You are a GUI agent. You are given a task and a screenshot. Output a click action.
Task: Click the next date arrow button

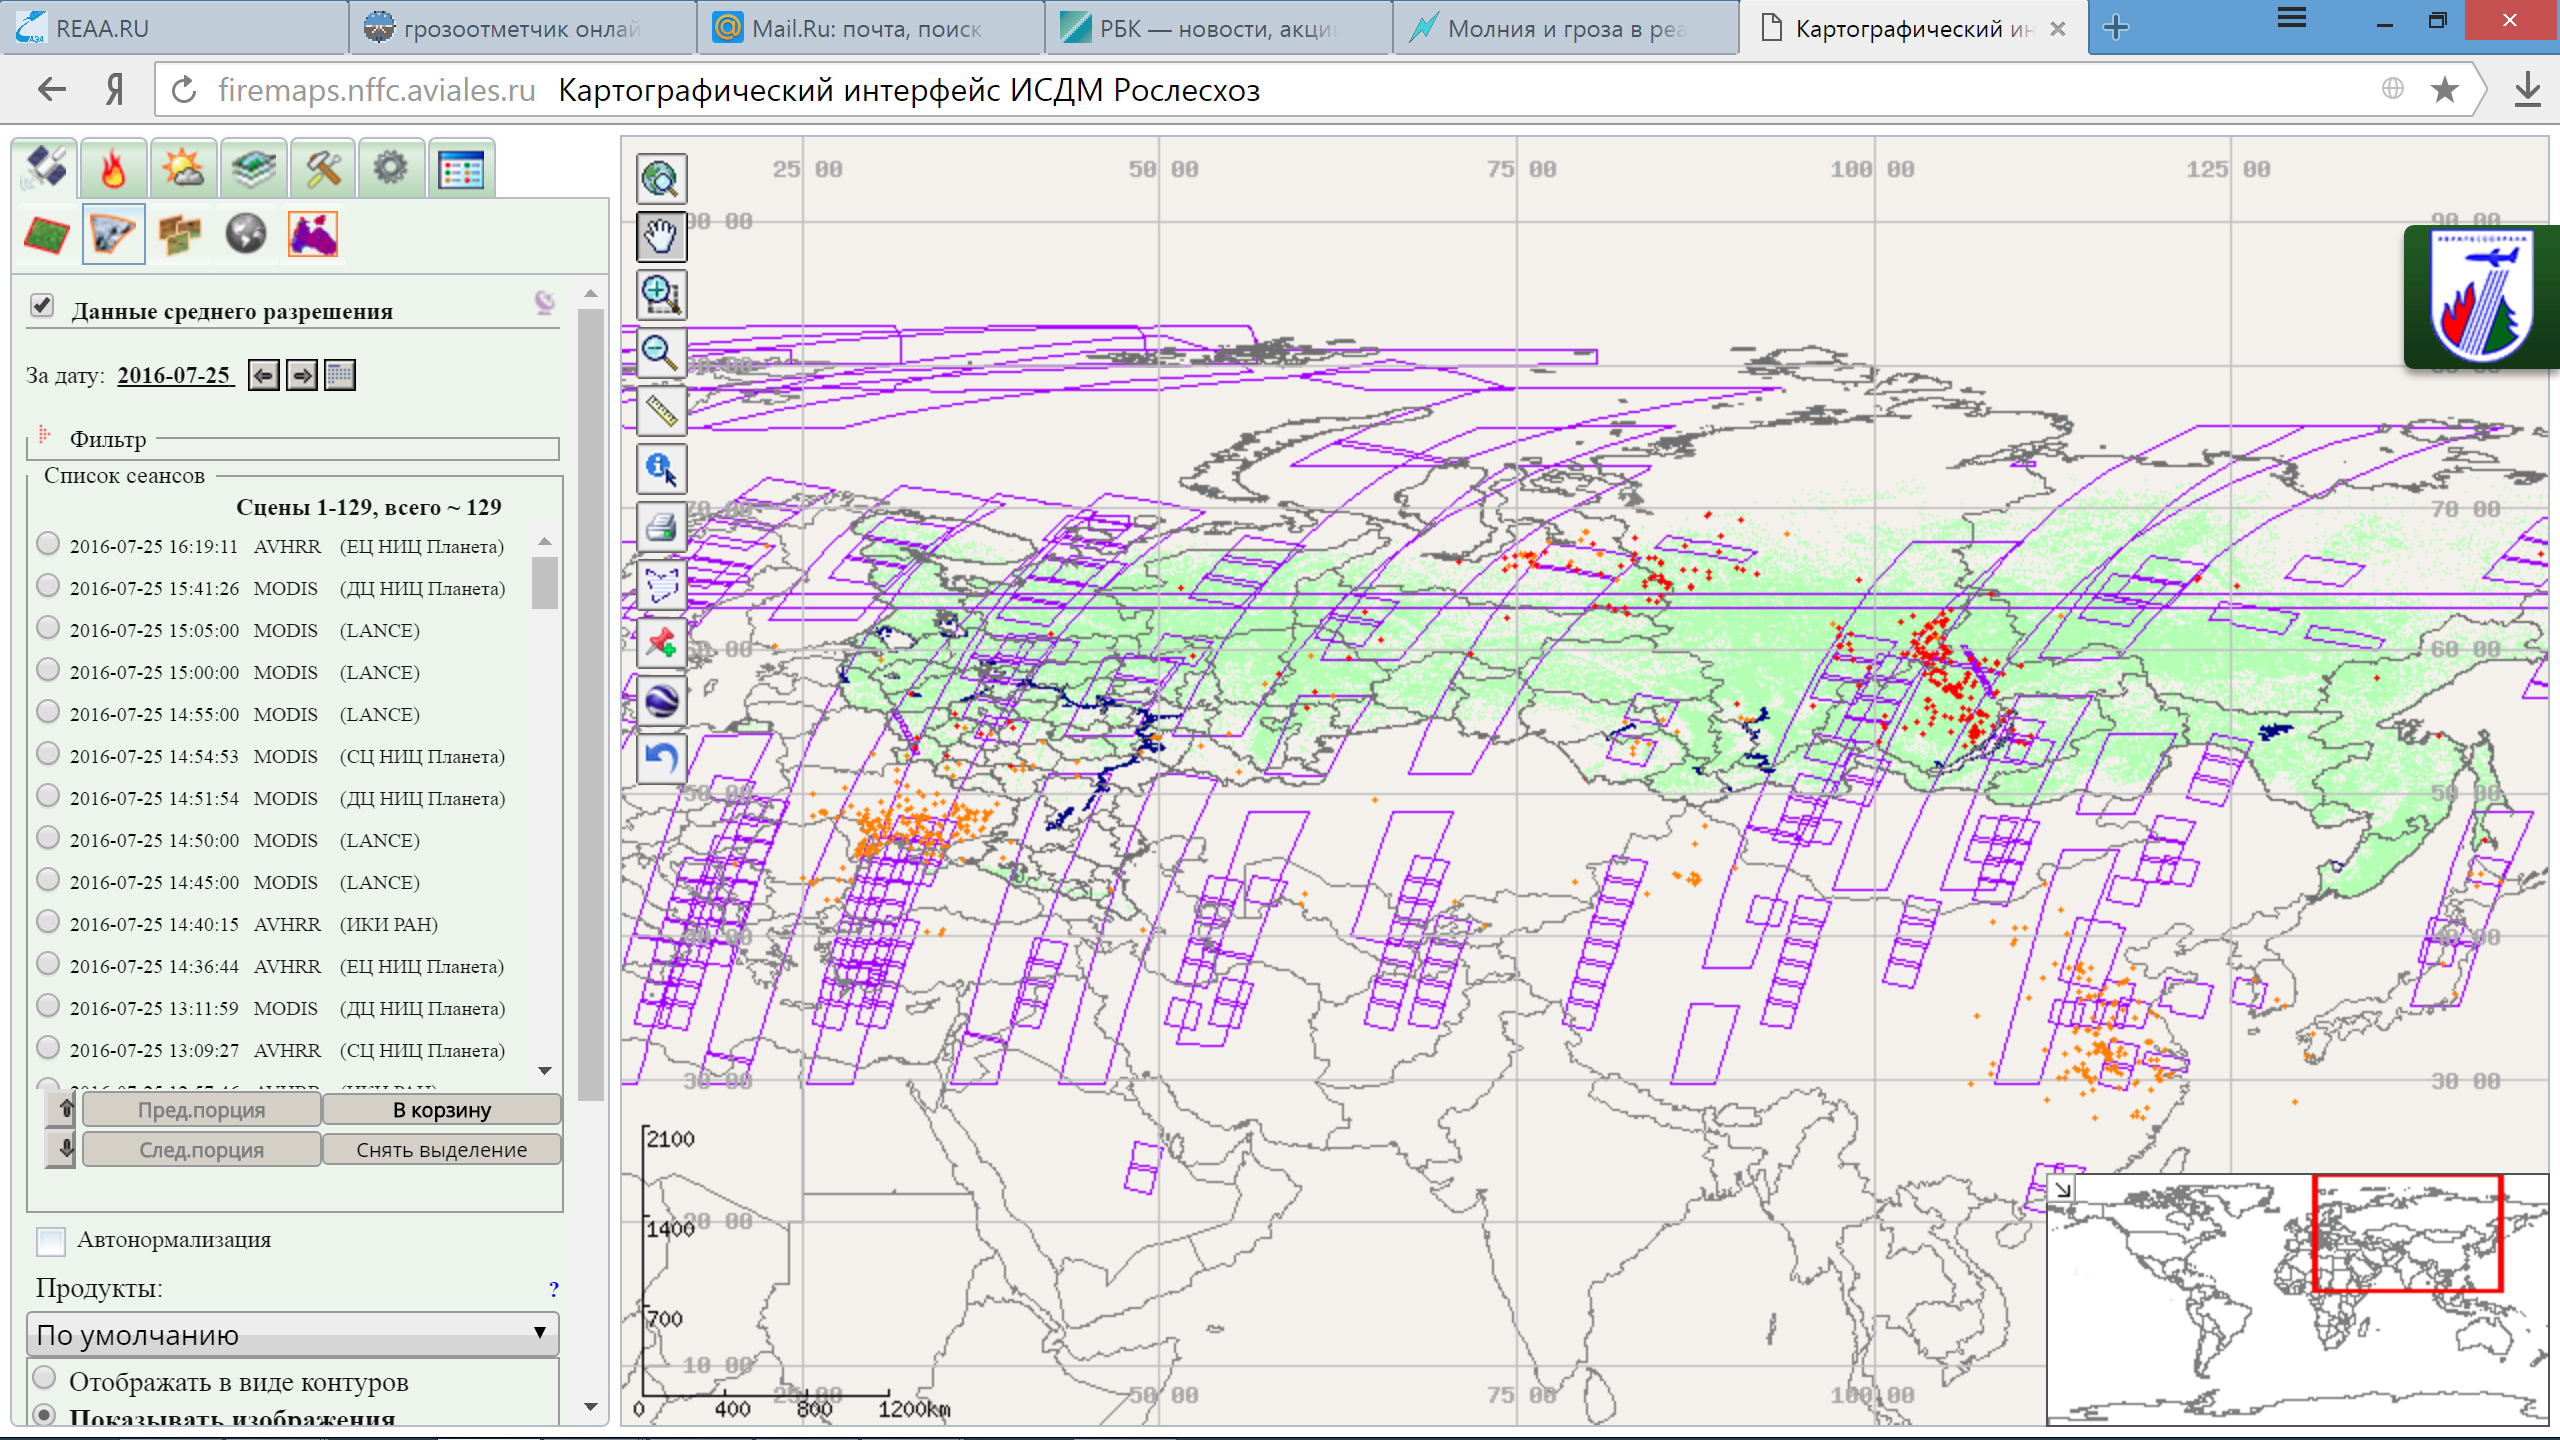click(x=302, y=376)
